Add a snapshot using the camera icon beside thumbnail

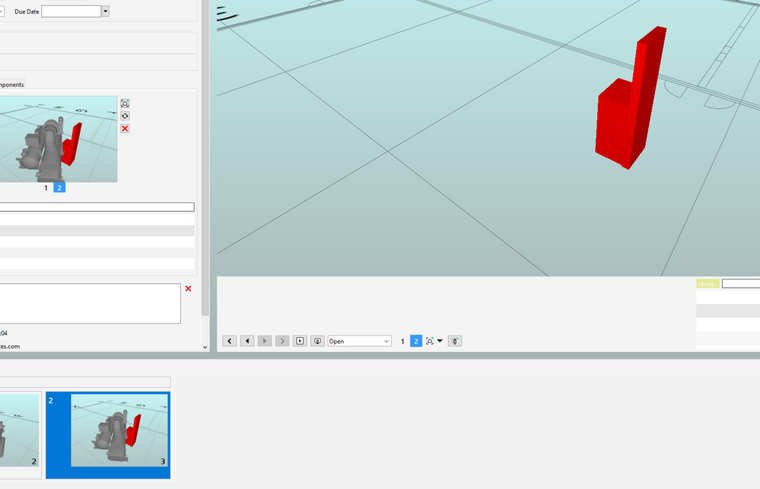pyautogui.click(x=125, y=103)
